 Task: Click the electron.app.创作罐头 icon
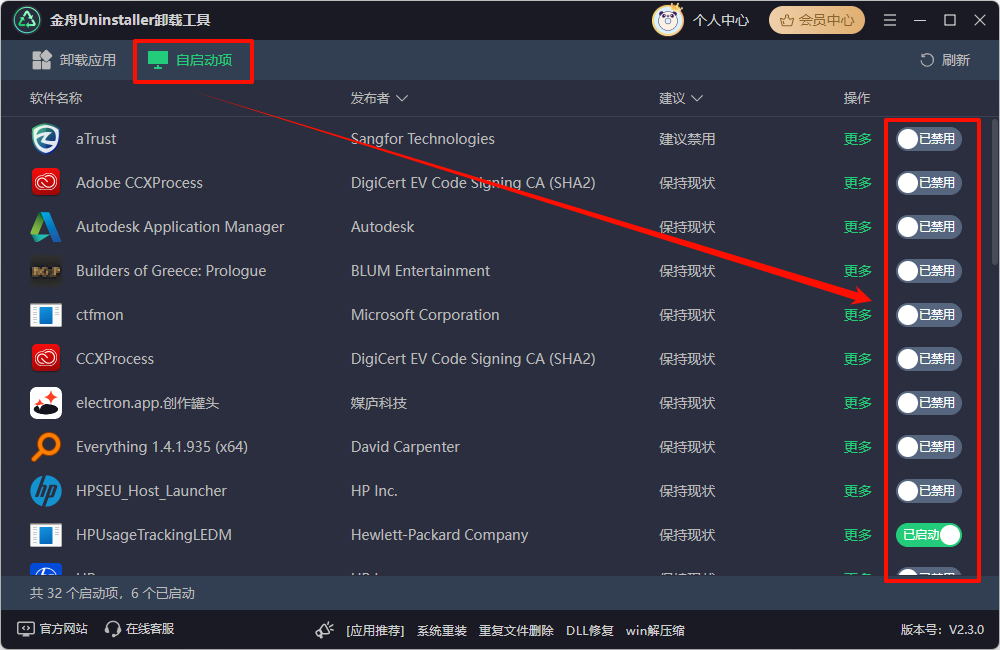point(46,403)
